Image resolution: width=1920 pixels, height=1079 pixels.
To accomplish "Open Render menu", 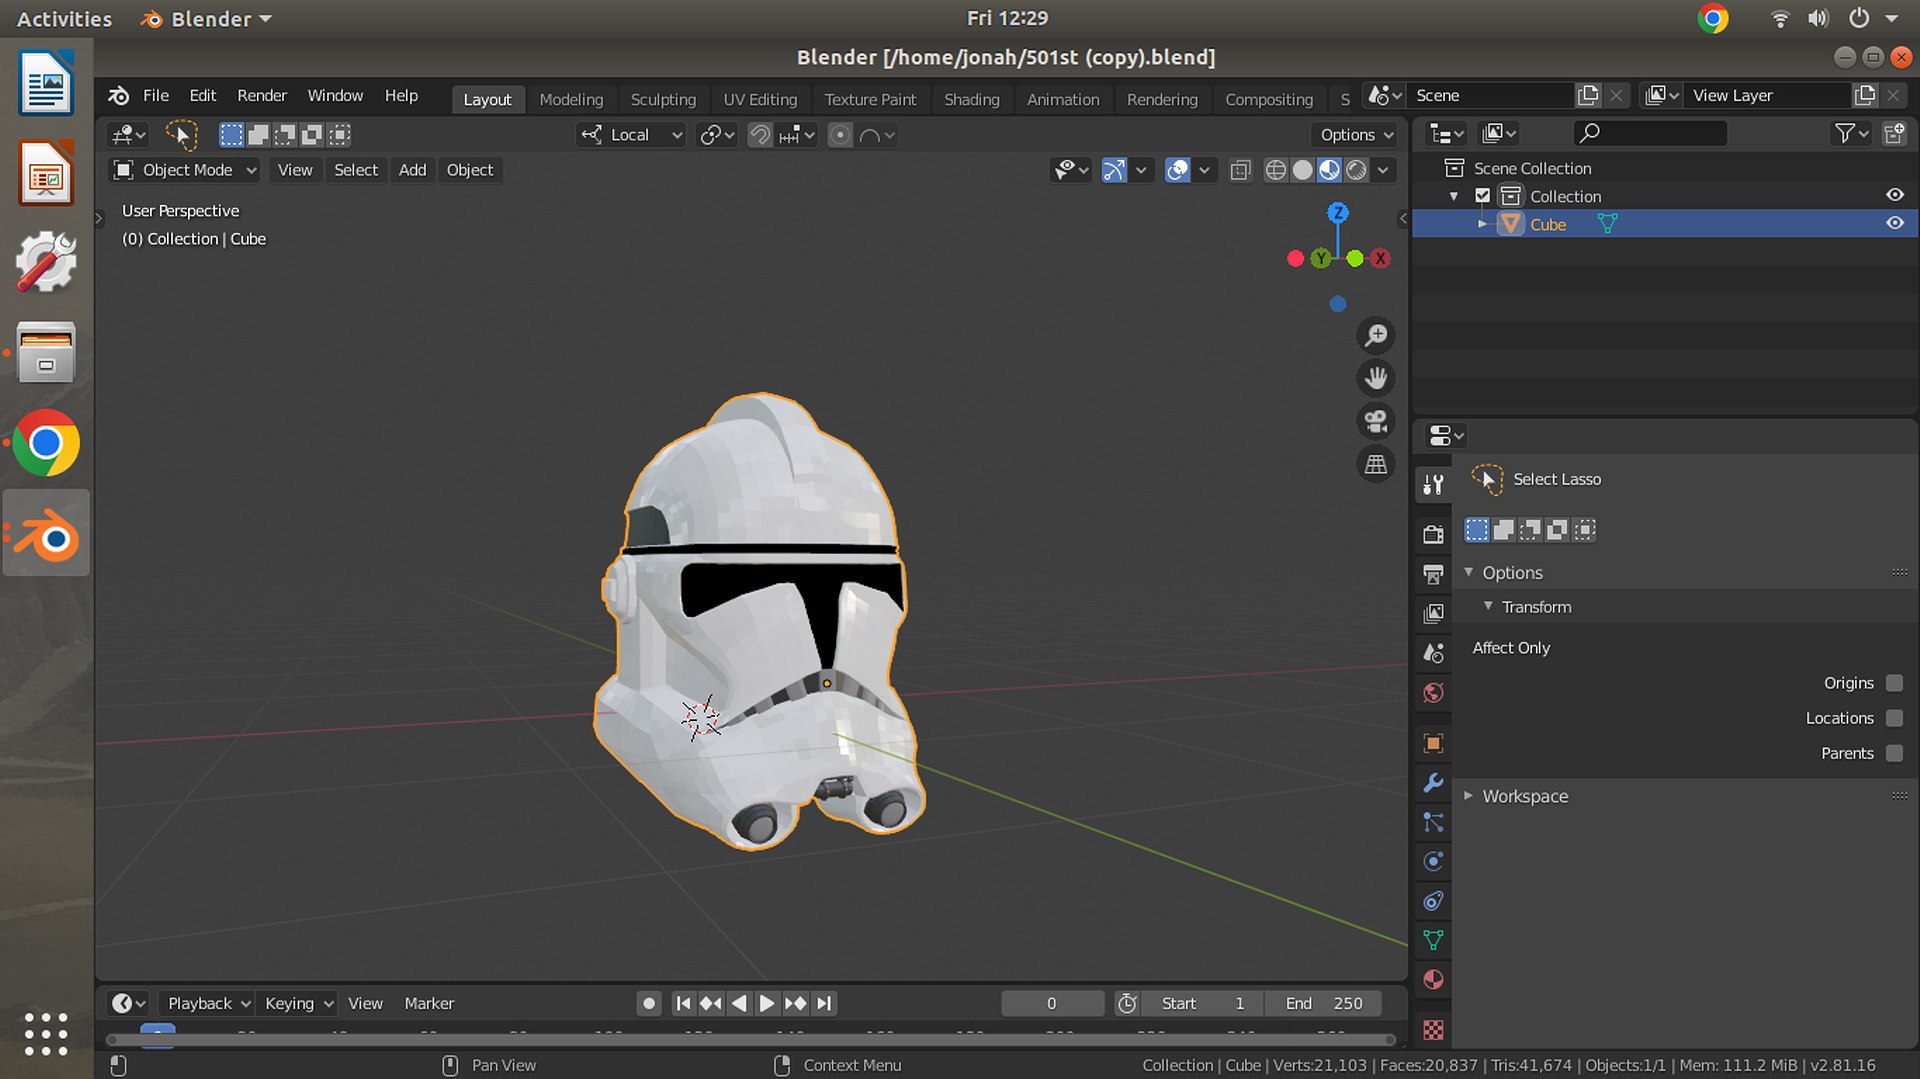I will coord(262,95).
